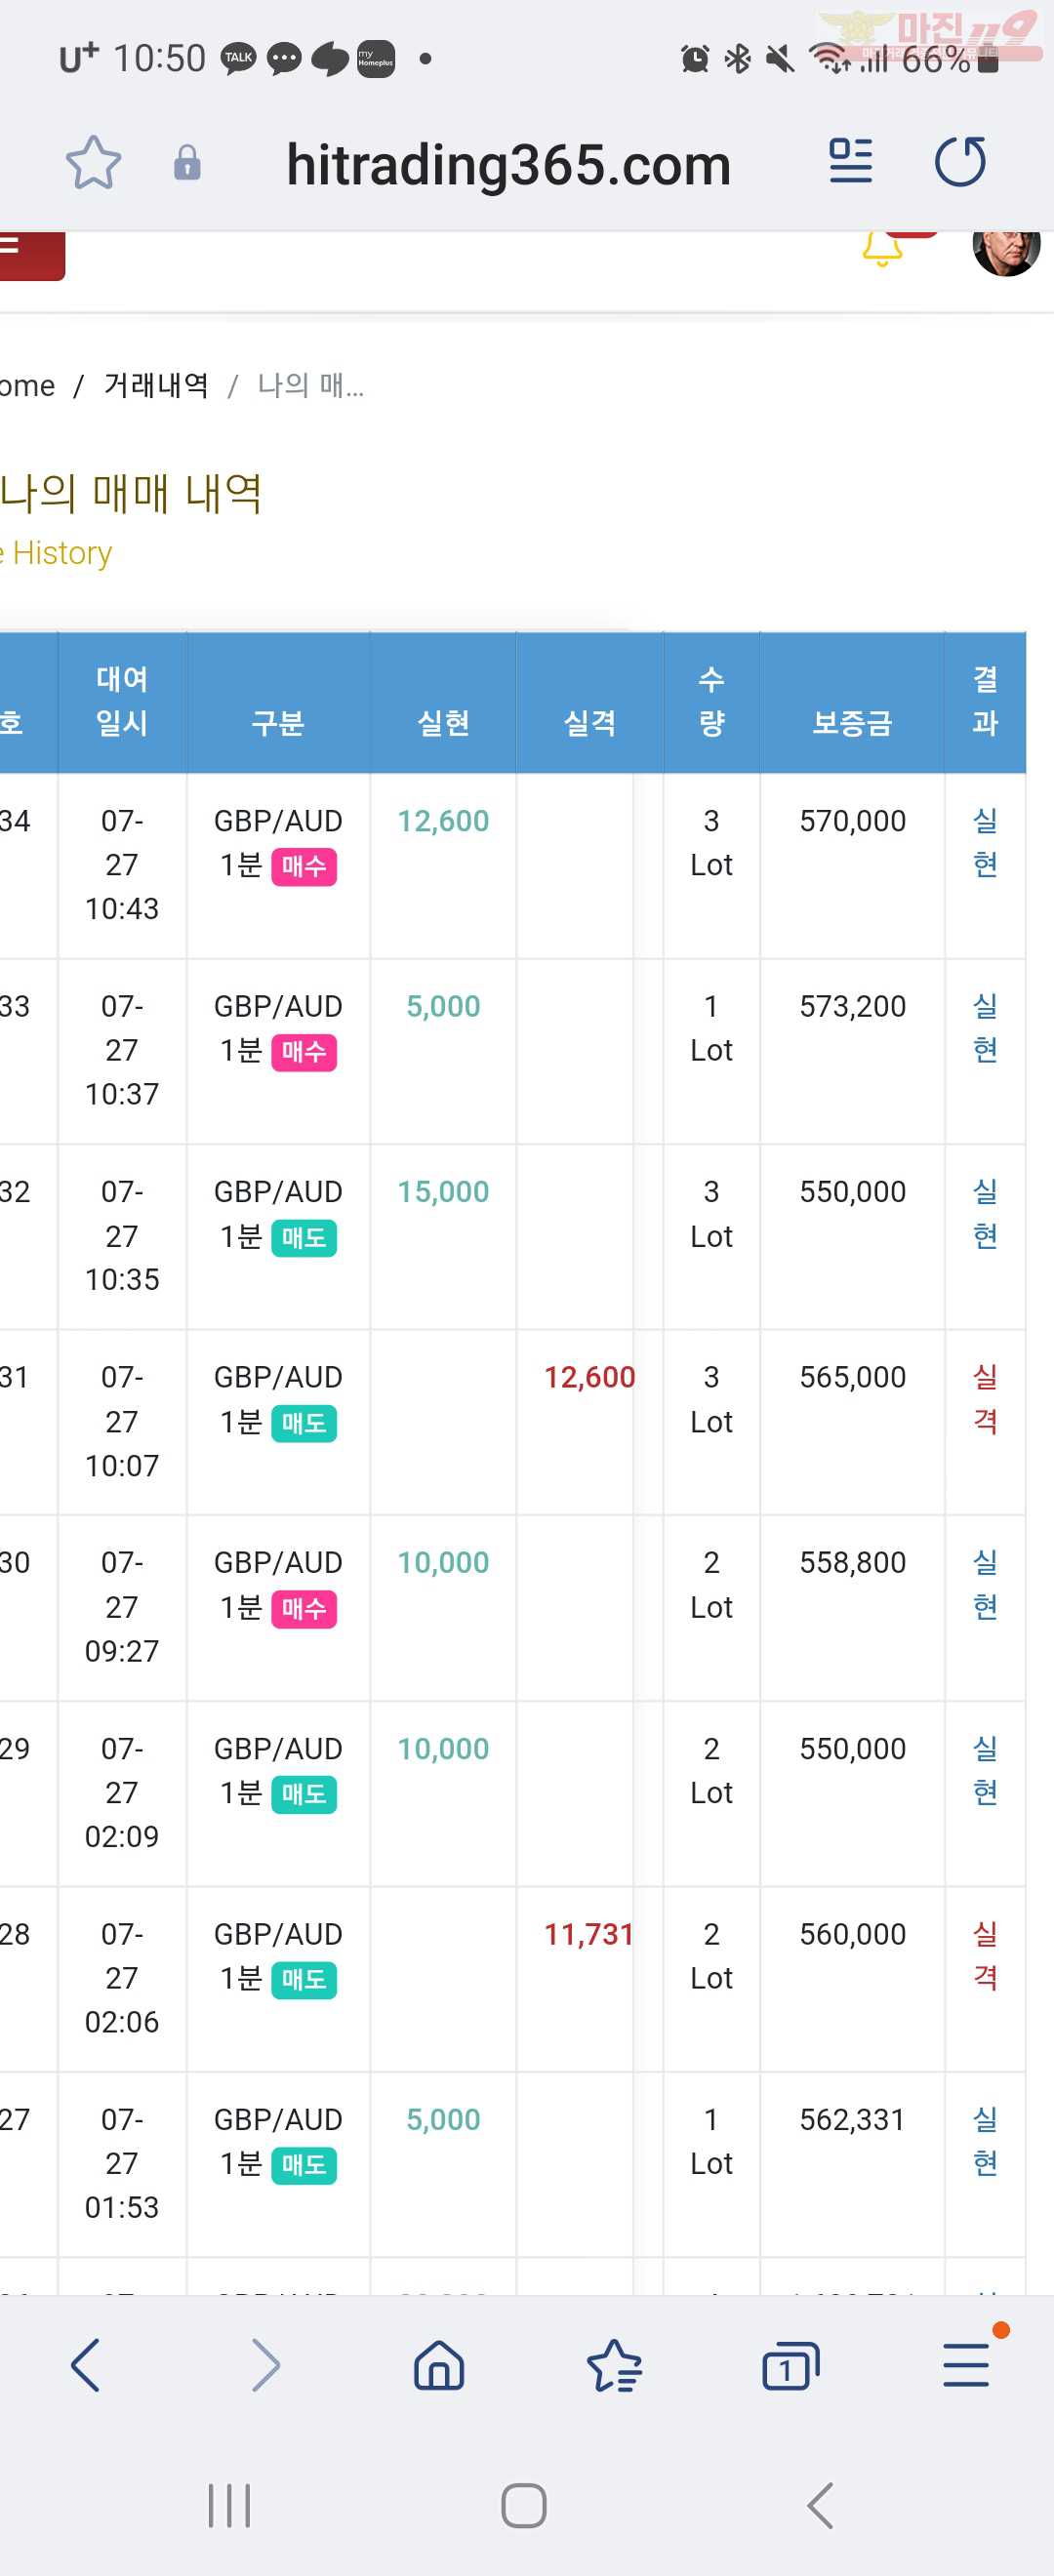
Task: Select the 대여 일시 column header
Action: (x=122, y=701)
